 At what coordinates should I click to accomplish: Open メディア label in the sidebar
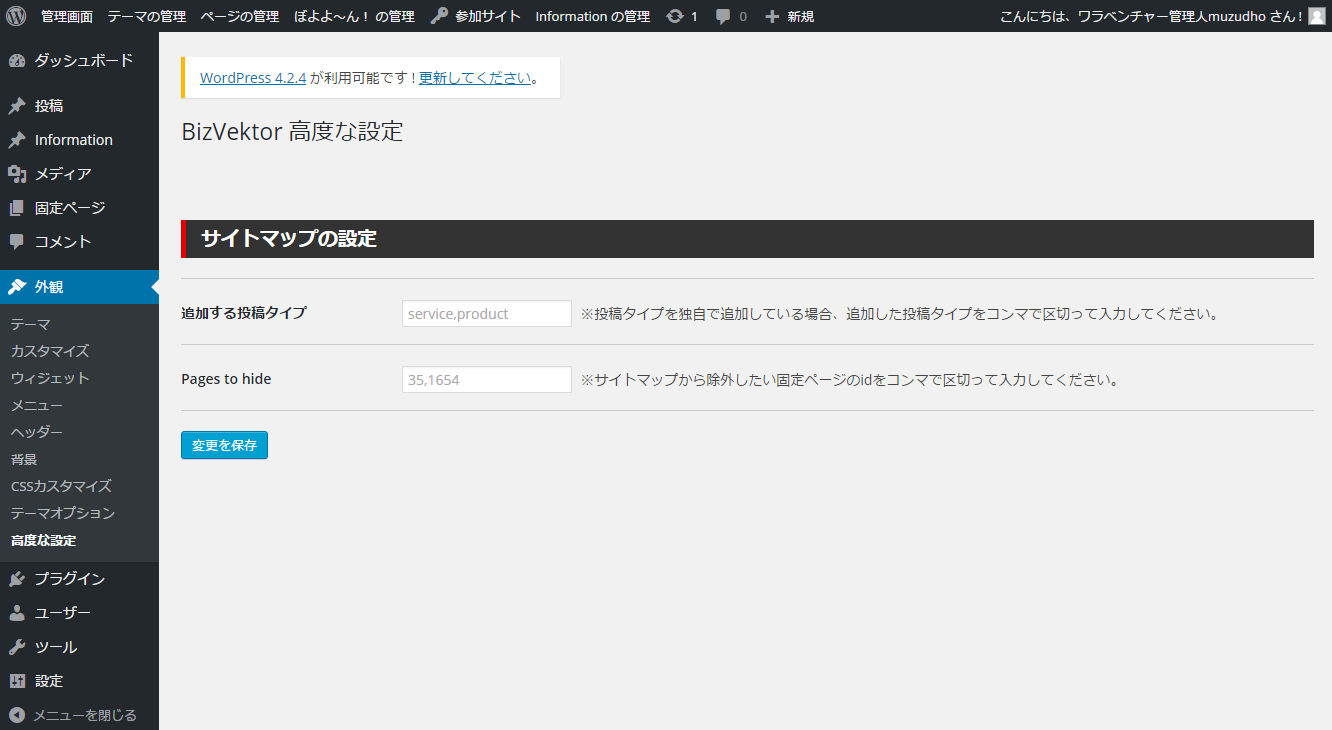(63, 174)
